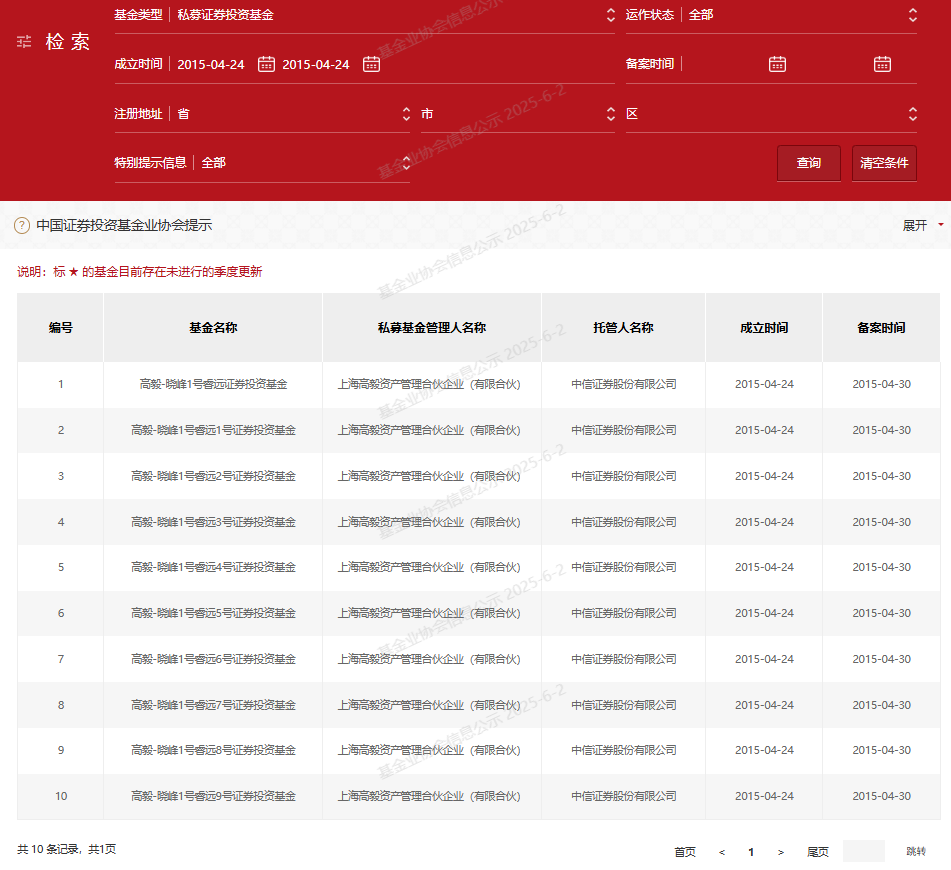Screen dimensions: 951x870
Task: Go to the previous page arrow
Action: click(x=722, y=852)
